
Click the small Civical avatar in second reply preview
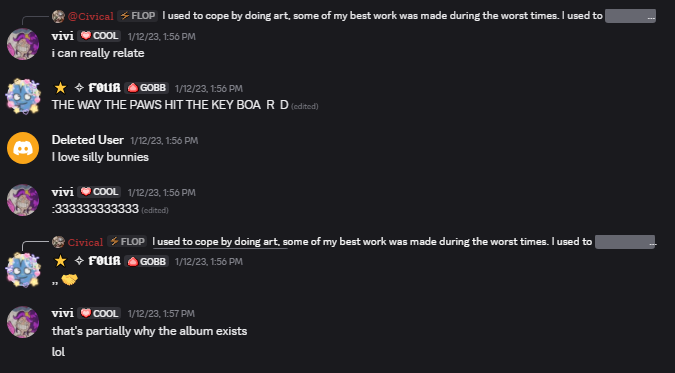coord(58,242)
